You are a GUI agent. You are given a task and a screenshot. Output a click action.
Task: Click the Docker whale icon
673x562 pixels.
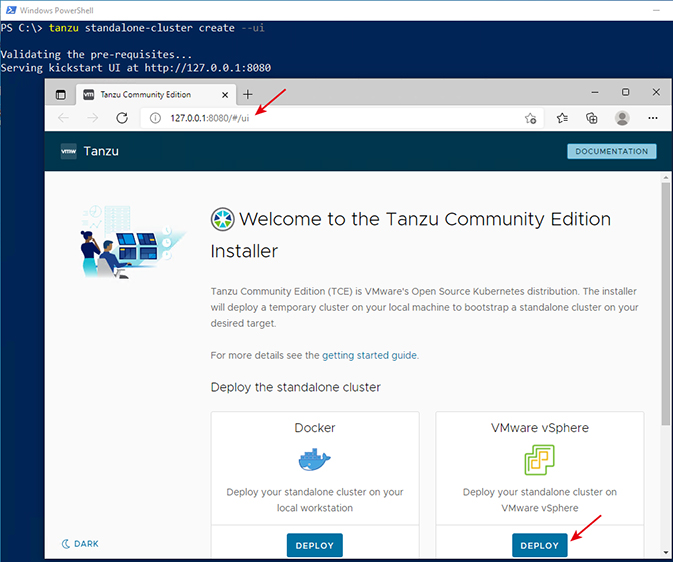click(x=315, y=460)
